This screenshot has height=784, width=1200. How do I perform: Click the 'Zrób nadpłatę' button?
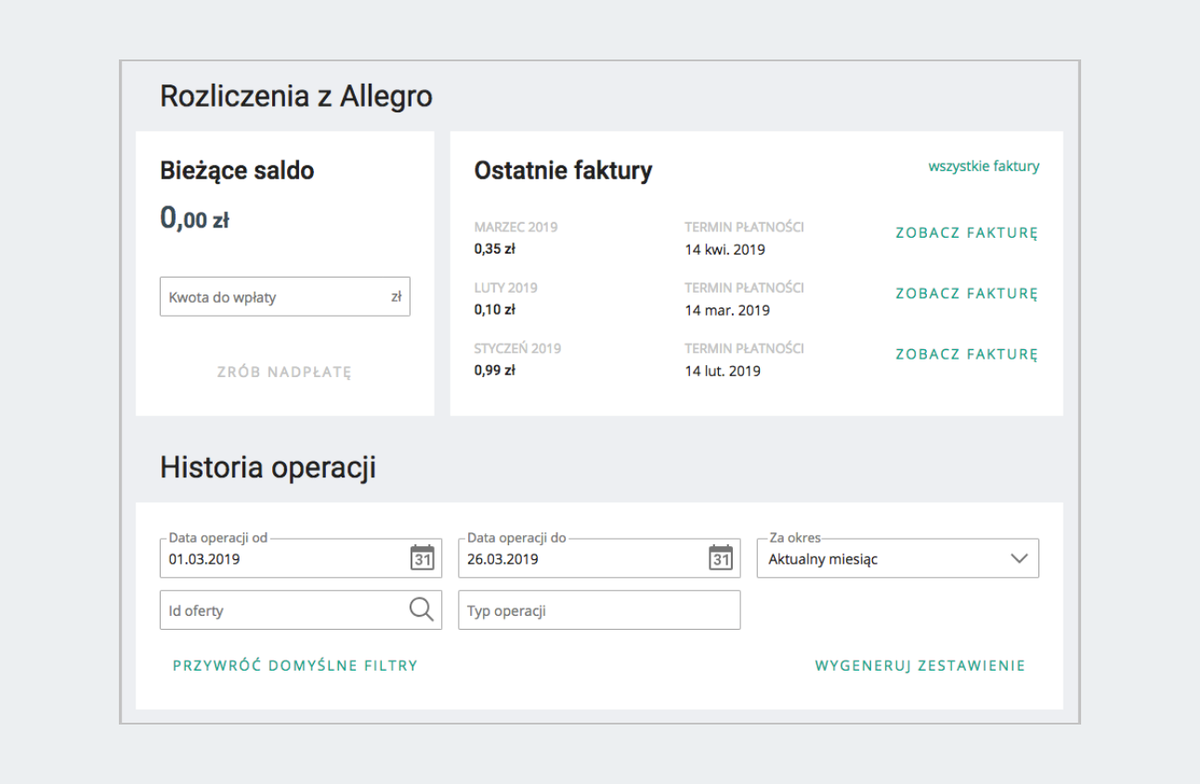click(285, 372)
